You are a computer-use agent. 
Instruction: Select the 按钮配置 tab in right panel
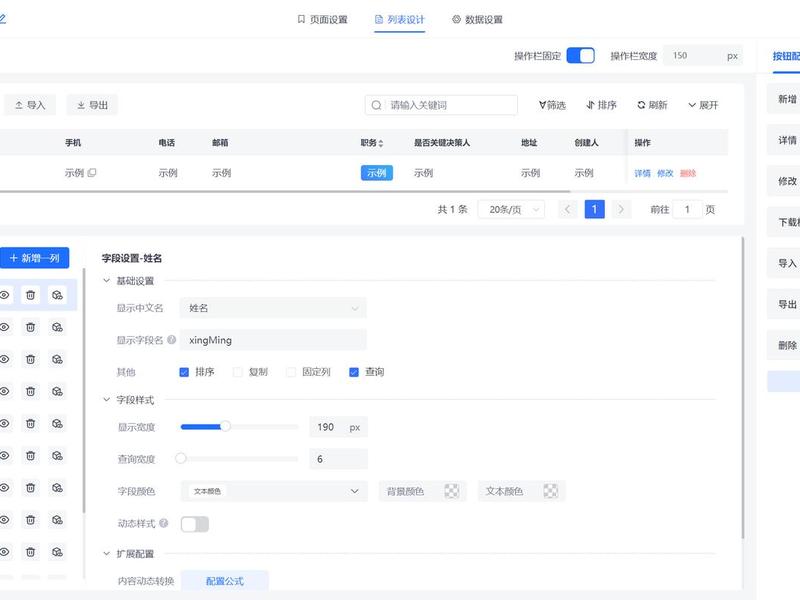pos(786,56)
